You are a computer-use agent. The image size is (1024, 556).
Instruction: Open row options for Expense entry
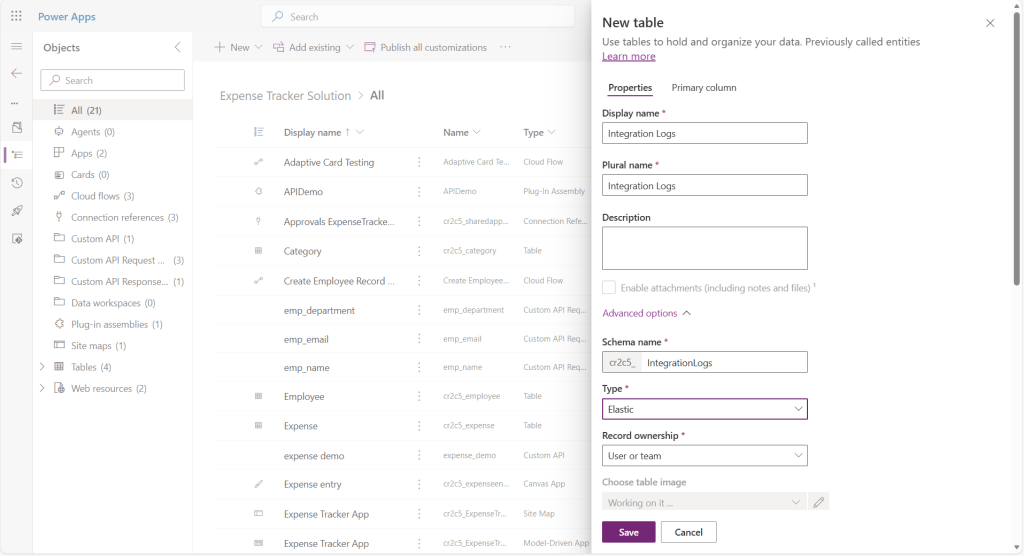419,484
